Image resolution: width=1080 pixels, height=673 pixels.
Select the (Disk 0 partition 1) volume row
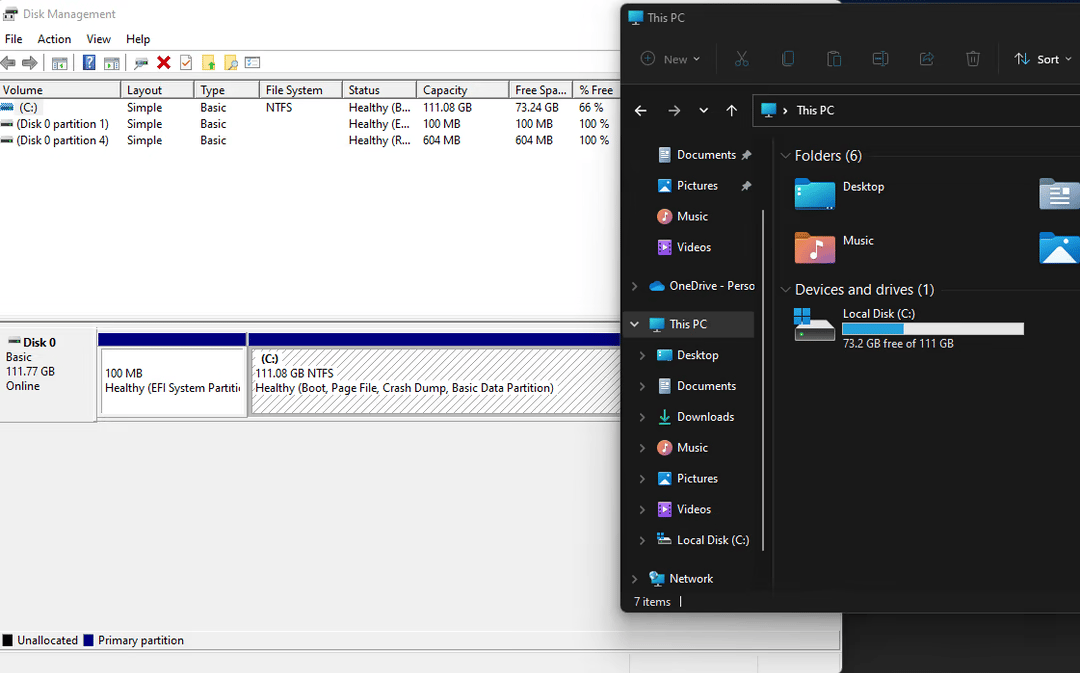tap(310, 125)
